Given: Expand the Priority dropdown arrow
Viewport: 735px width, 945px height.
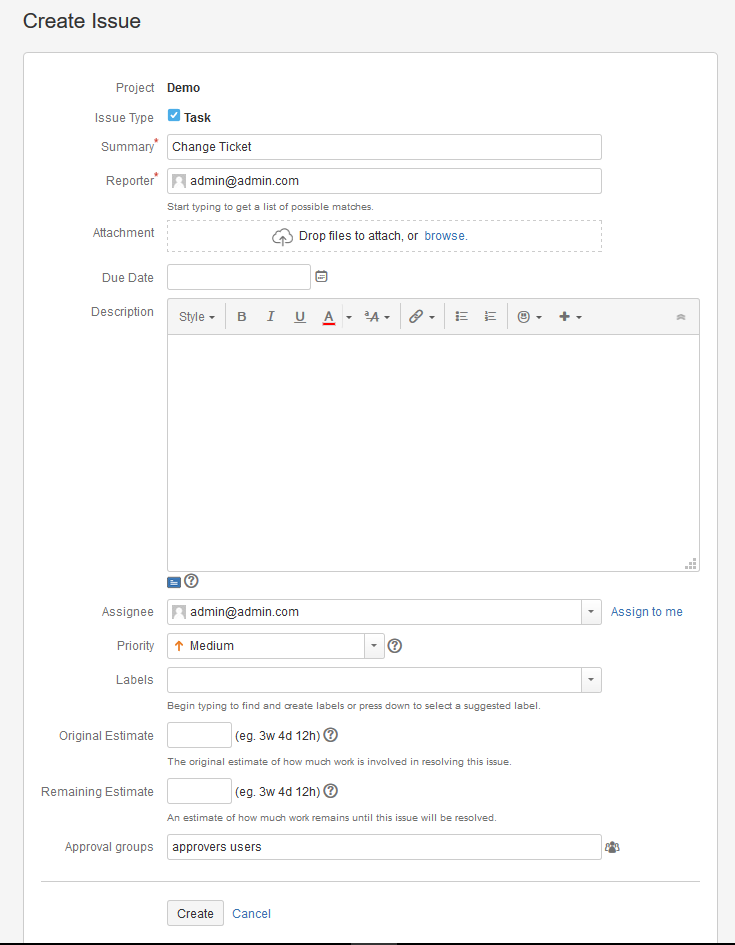Looking at the screenshot, I should click(374, 645).
